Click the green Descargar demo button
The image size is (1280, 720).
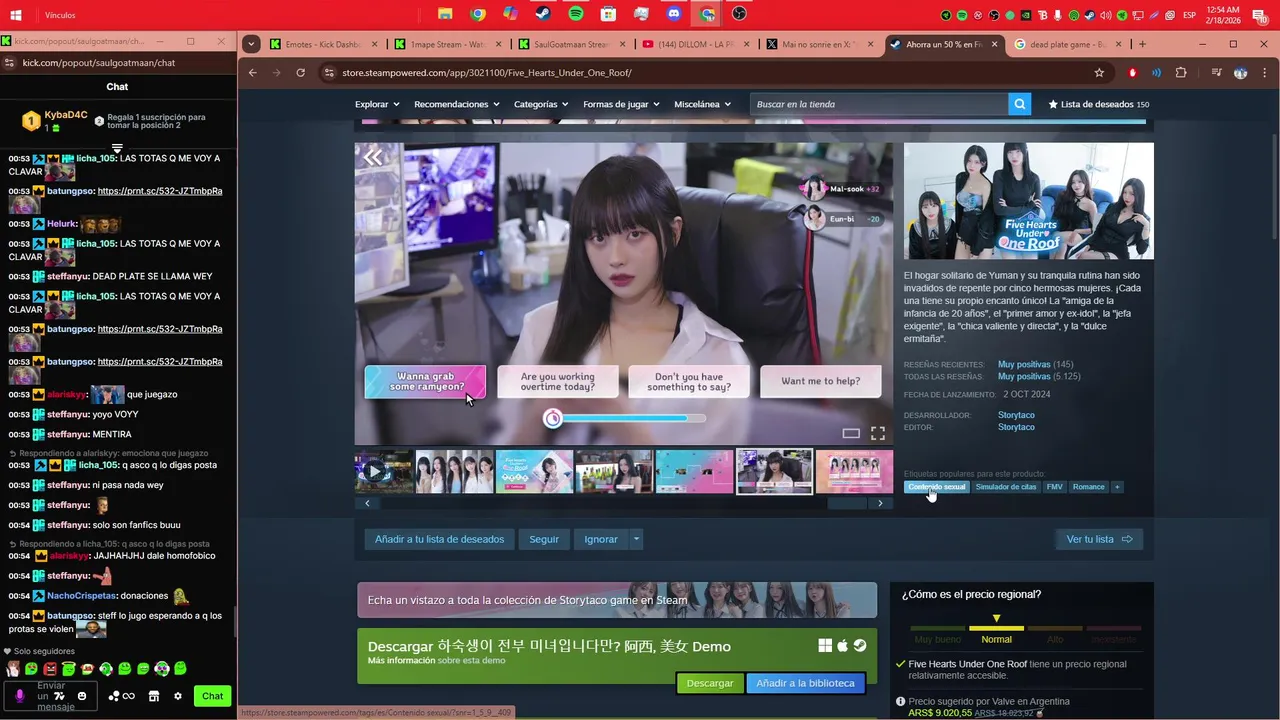pos(710,683)
